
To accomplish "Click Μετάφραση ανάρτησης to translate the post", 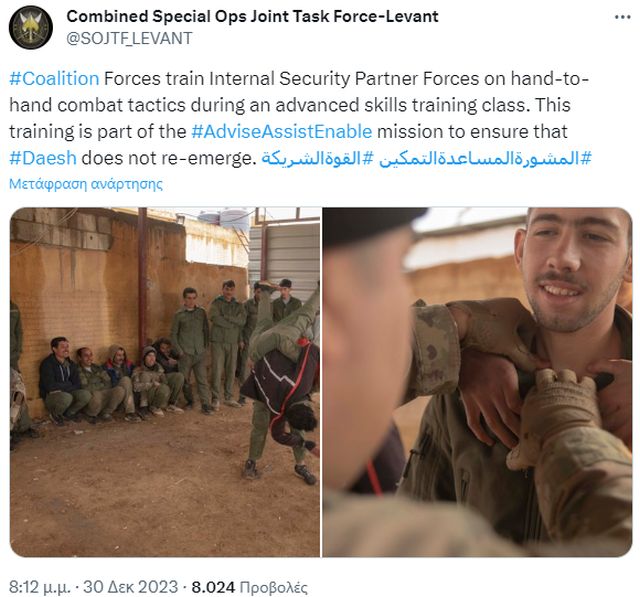I will (x=86, y=184).
